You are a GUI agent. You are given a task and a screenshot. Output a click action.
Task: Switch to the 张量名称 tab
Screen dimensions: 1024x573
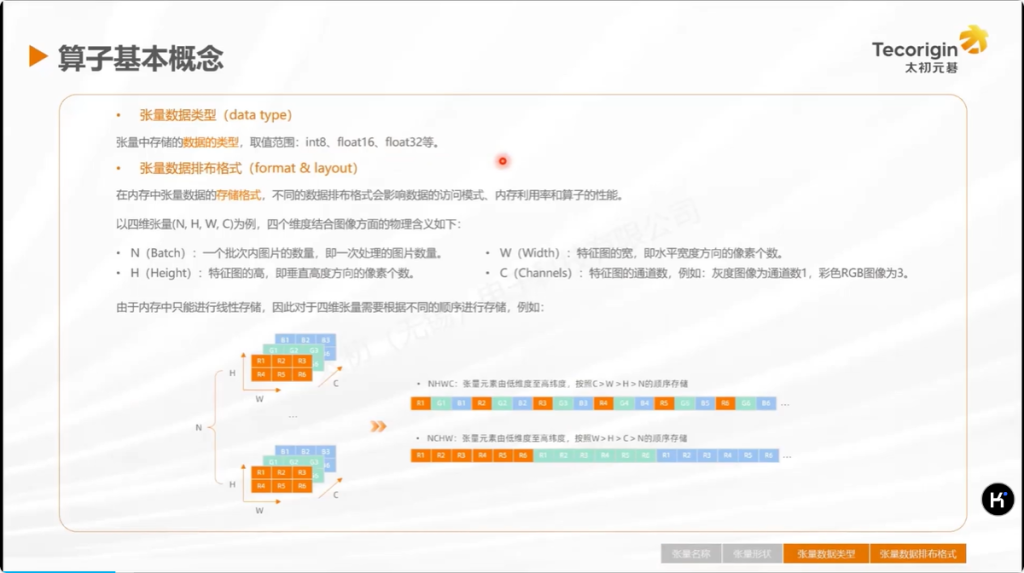[690, 553]
